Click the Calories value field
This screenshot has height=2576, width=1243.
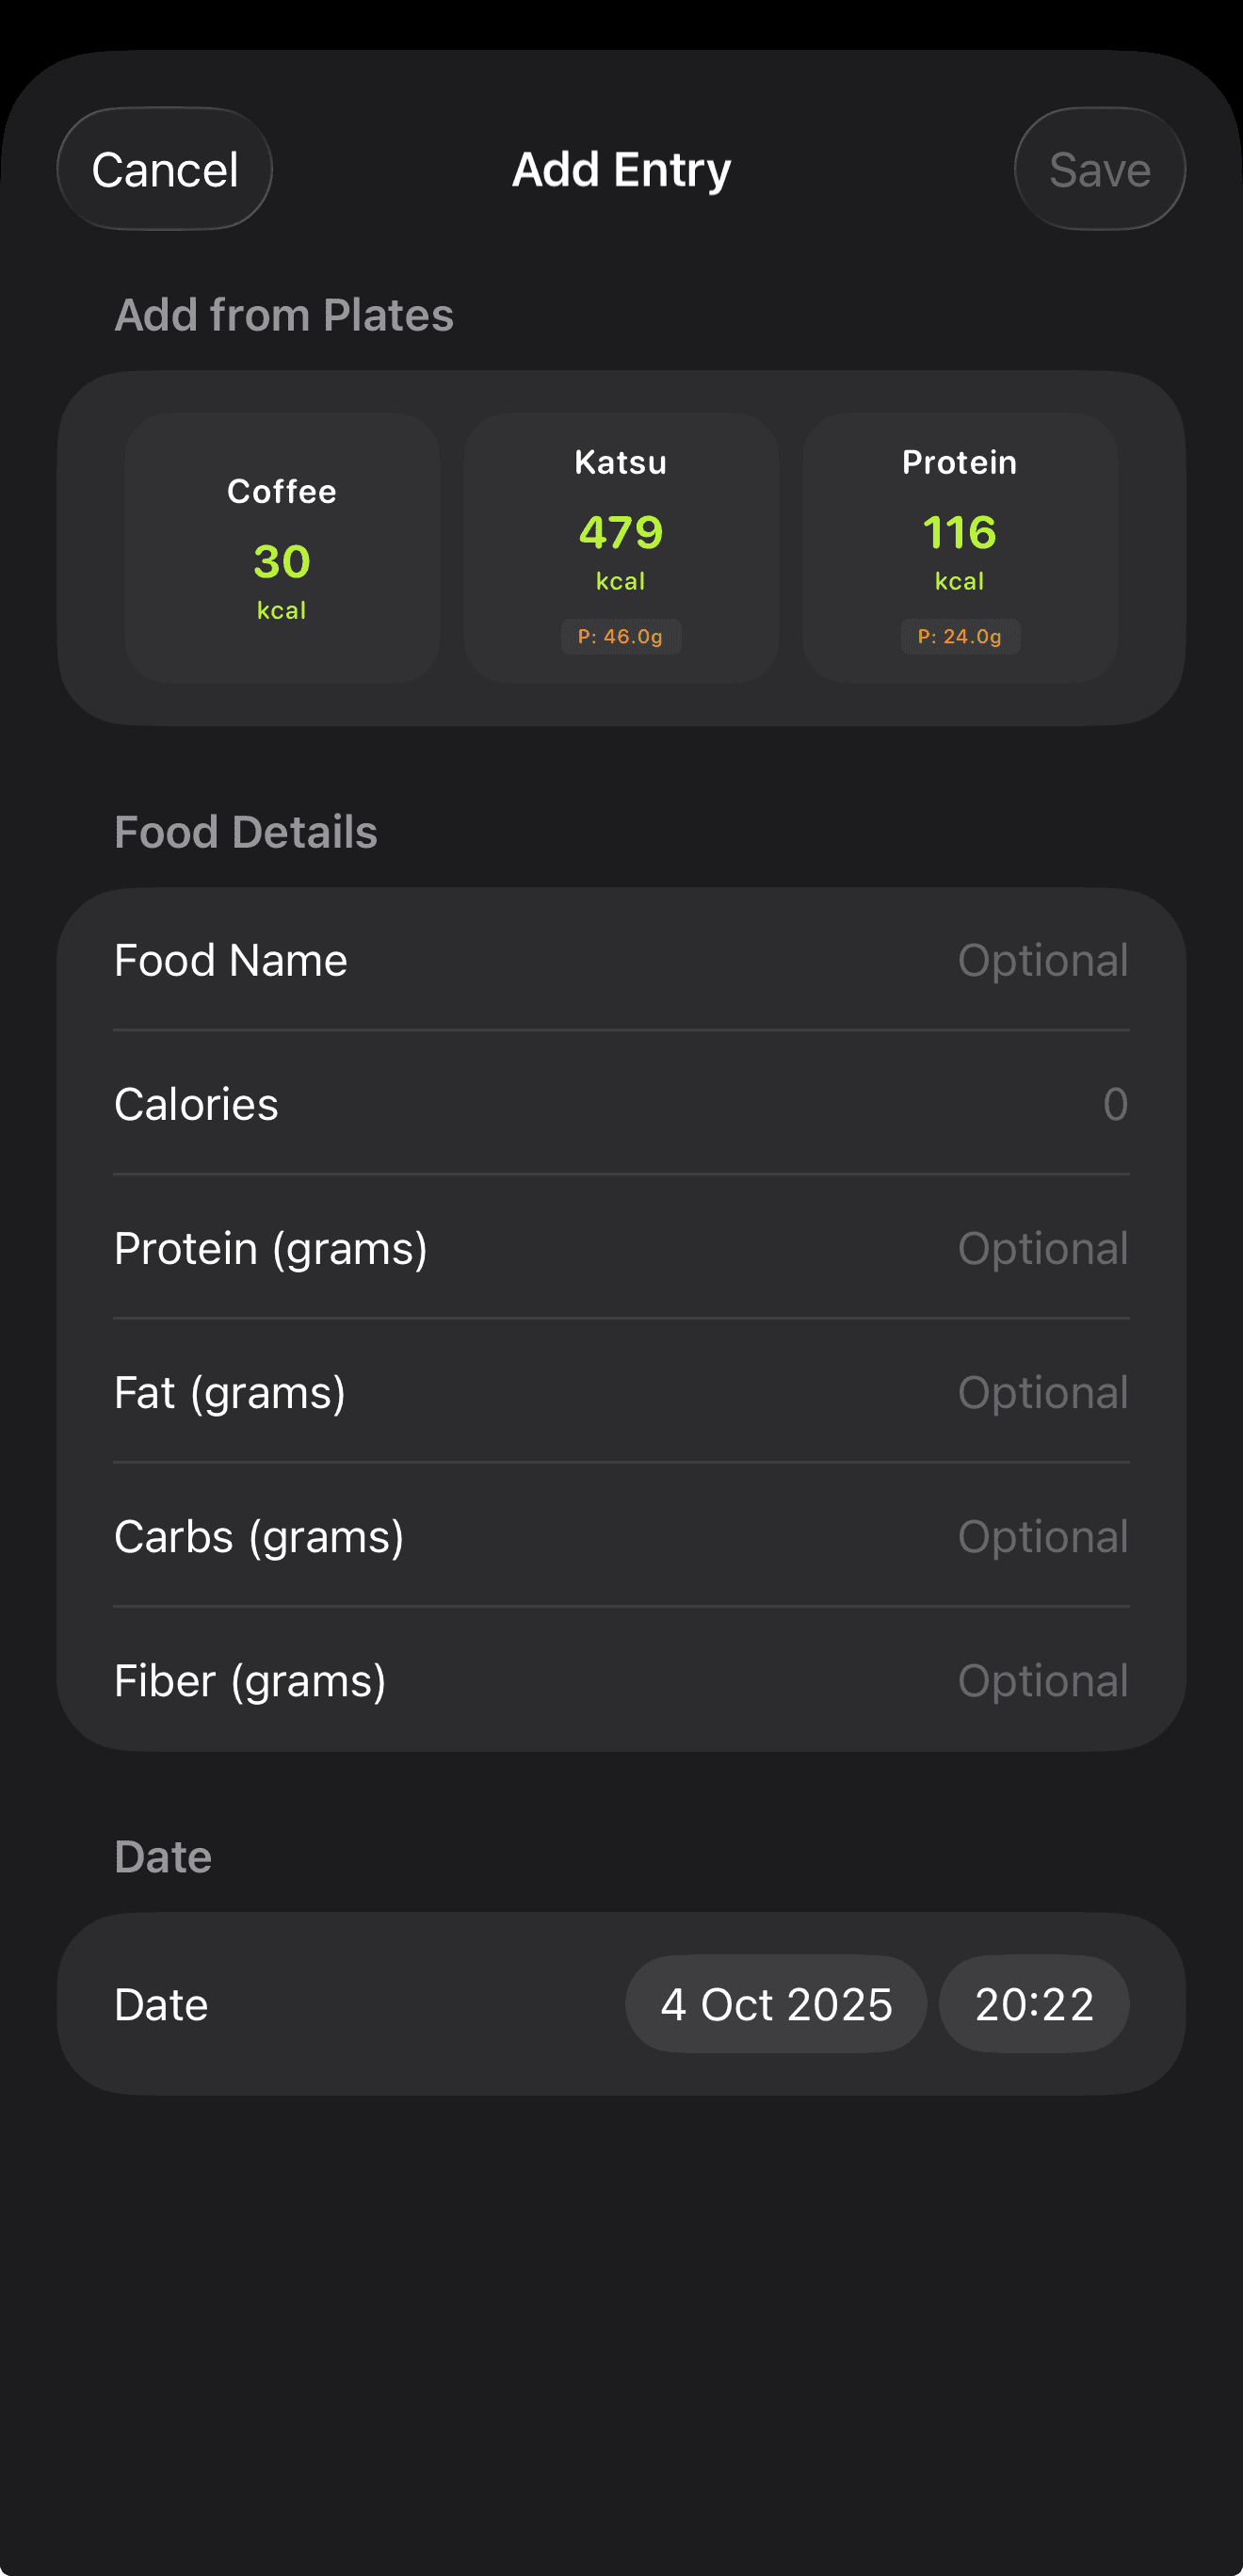[x=1114, y=1105]
